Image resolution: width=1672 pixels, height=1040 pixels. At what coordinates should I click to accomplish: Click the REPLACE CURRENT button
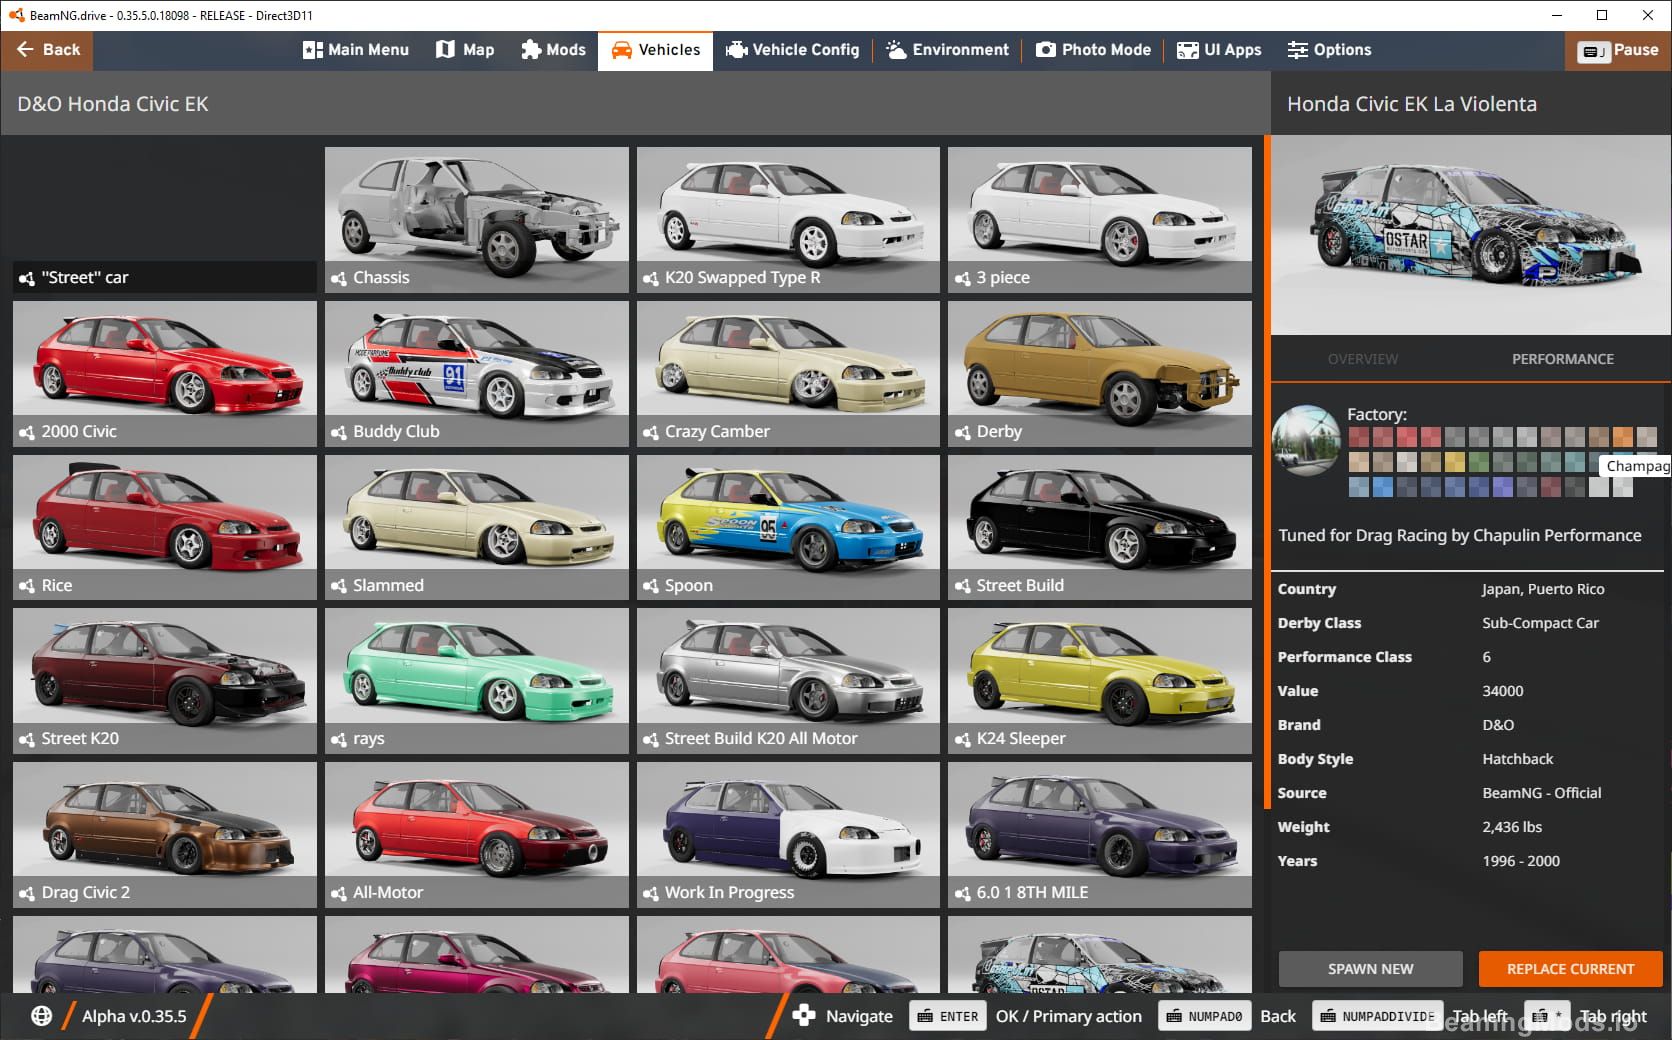[1570, 969]
